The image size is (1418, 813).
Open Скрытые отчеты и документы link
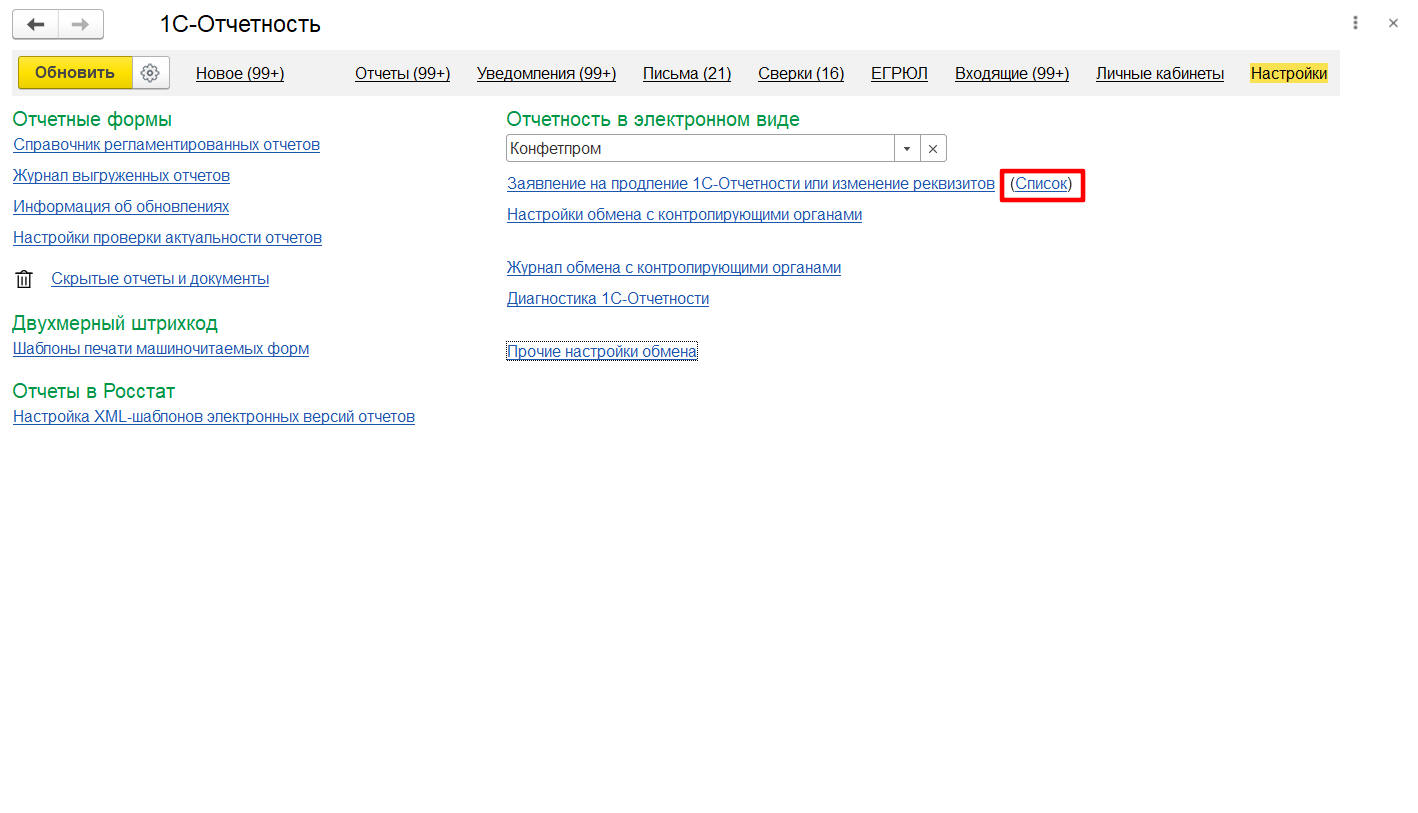[160, 279]
